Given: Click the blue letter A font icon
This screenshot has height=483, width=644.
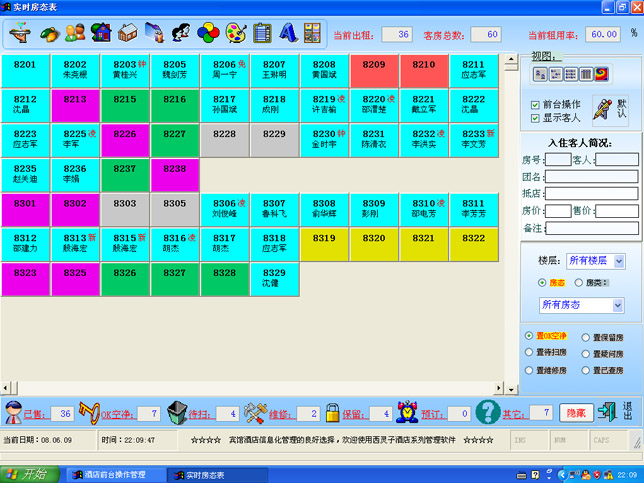Looking at the screenshot, I should tap(289, 33).
